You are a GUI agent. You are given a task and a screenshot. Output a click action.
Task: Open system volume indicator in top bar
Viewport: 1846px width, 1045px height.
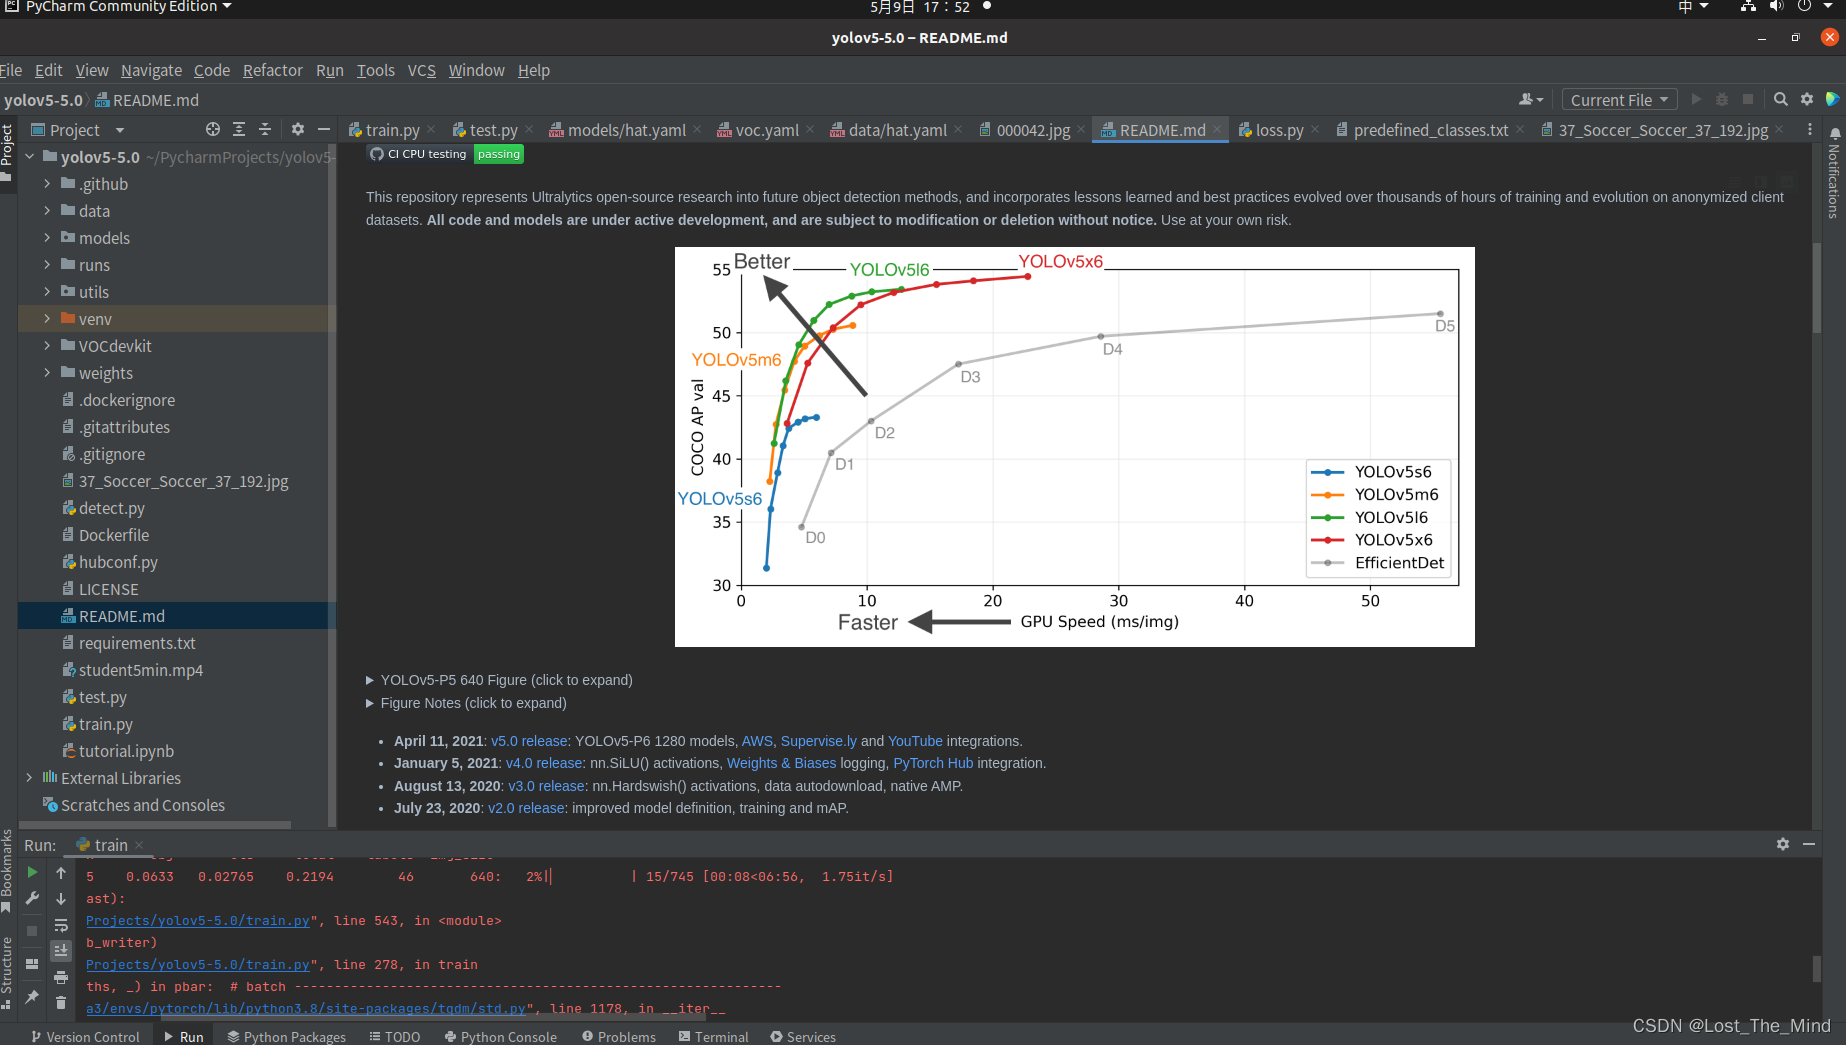pos(1776,7)
